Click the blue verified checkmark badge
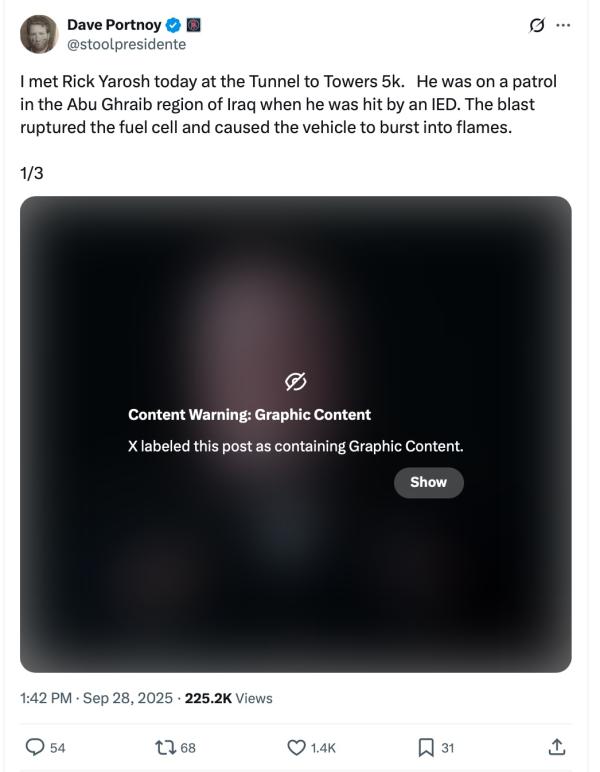The width and height of the screenshot is (600, 772). pos(173,25)
